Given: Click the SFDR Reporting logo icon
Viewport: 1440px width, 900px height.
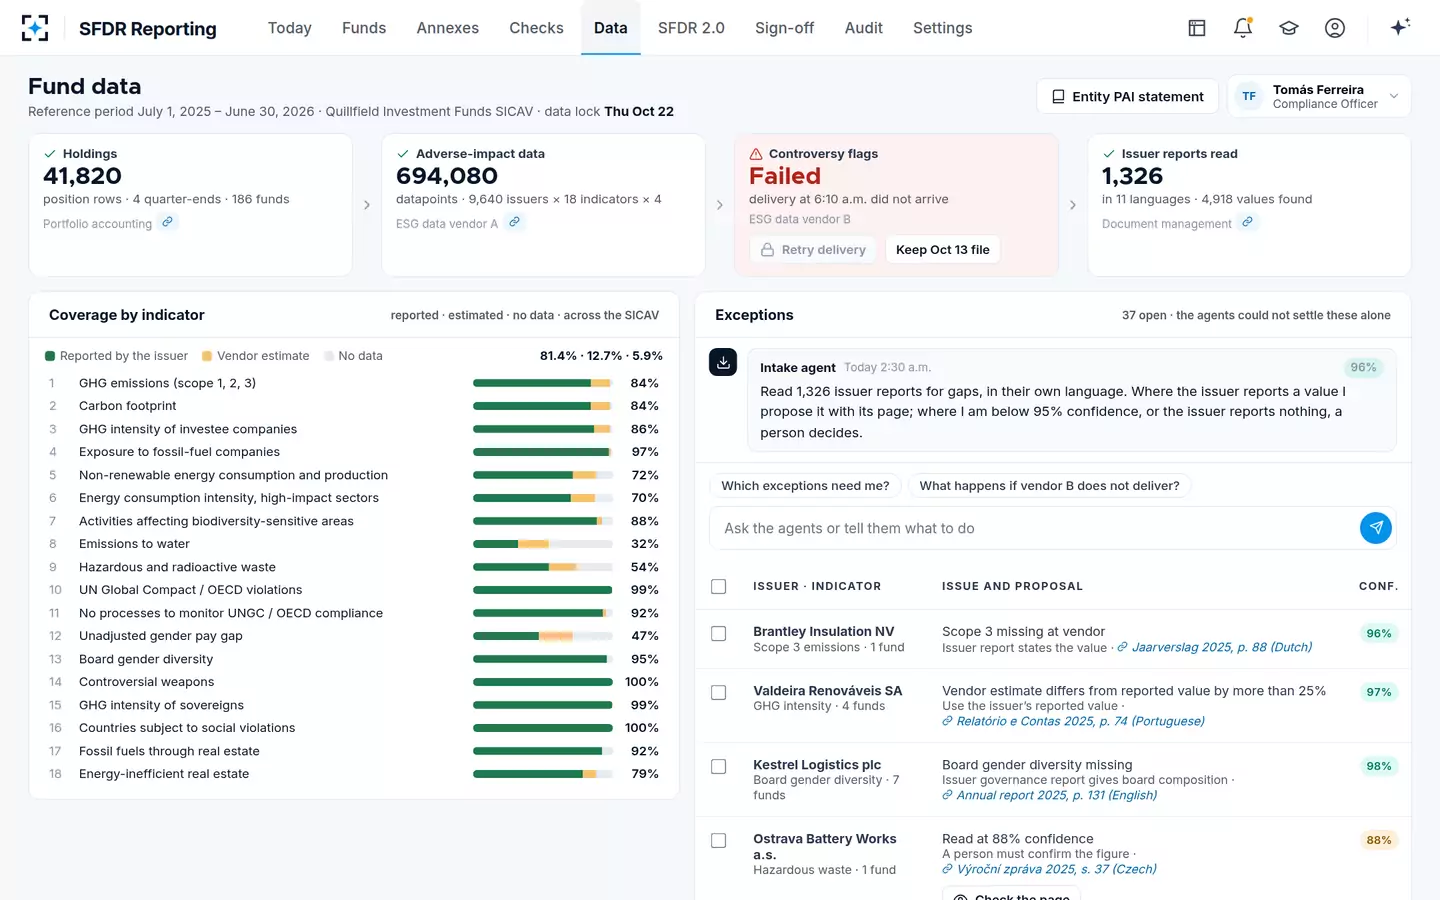Looking at the screenshot, I should click(35, 28).
